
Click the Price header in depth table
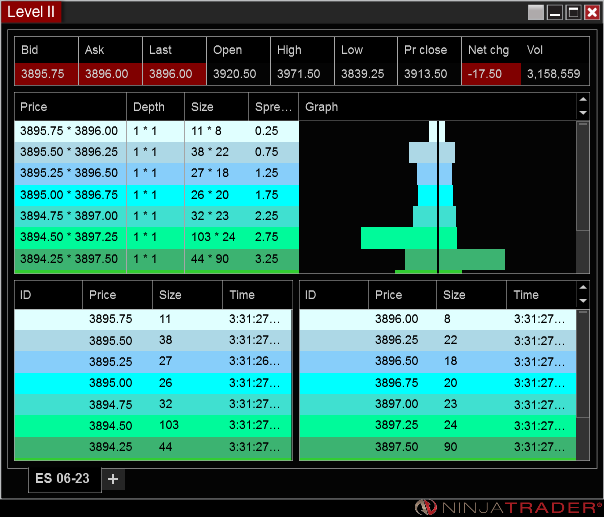pos(70,107)
